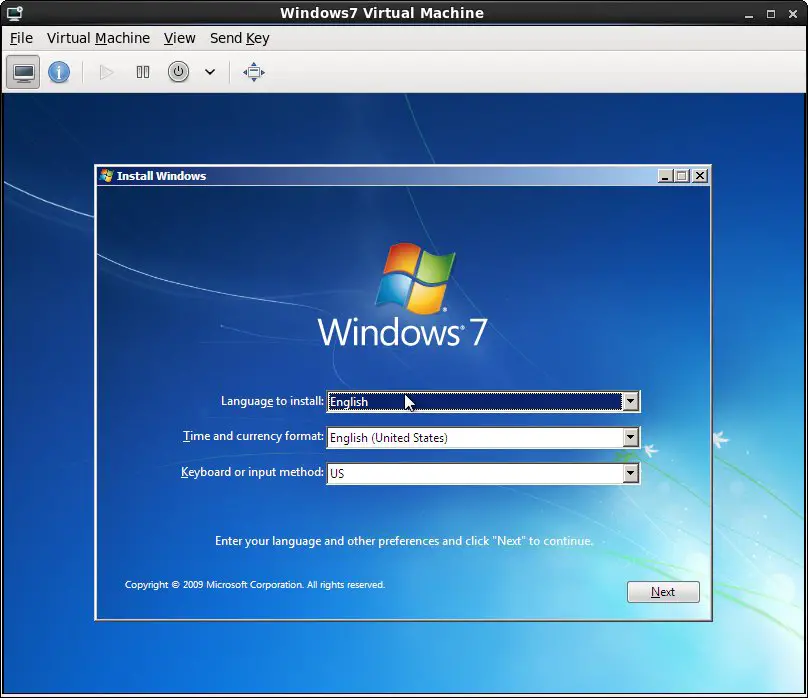Click the Next button

[x=663, y=592]
